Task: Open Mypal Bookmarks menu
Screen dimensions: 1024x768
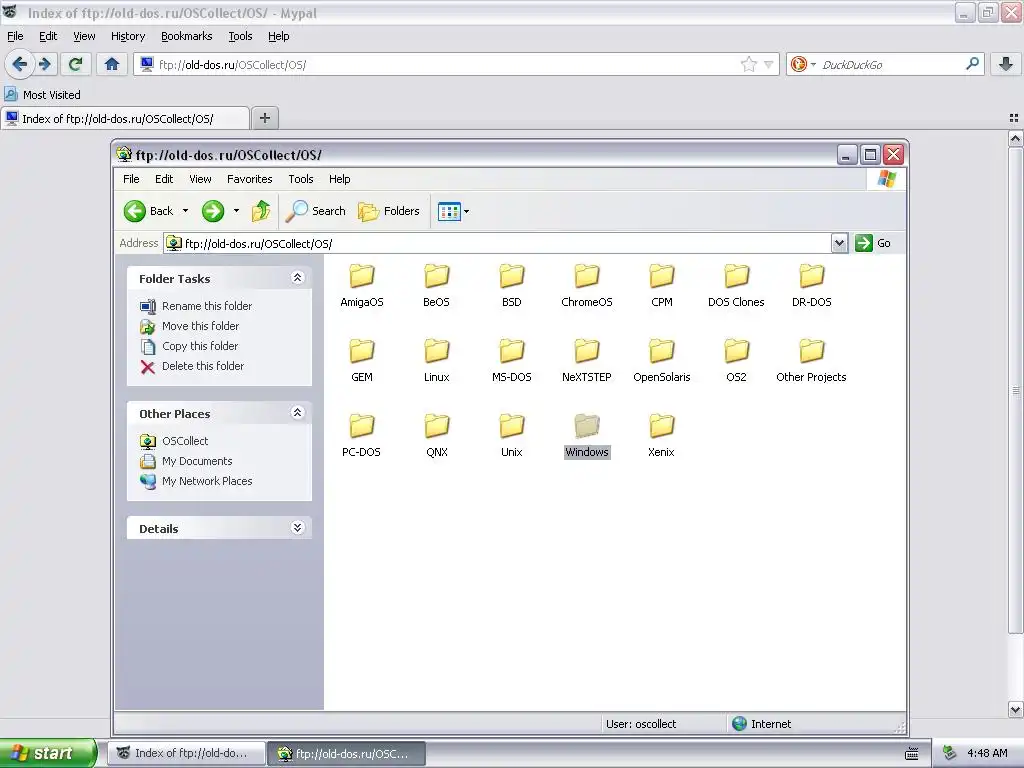Action: point(187,37)
